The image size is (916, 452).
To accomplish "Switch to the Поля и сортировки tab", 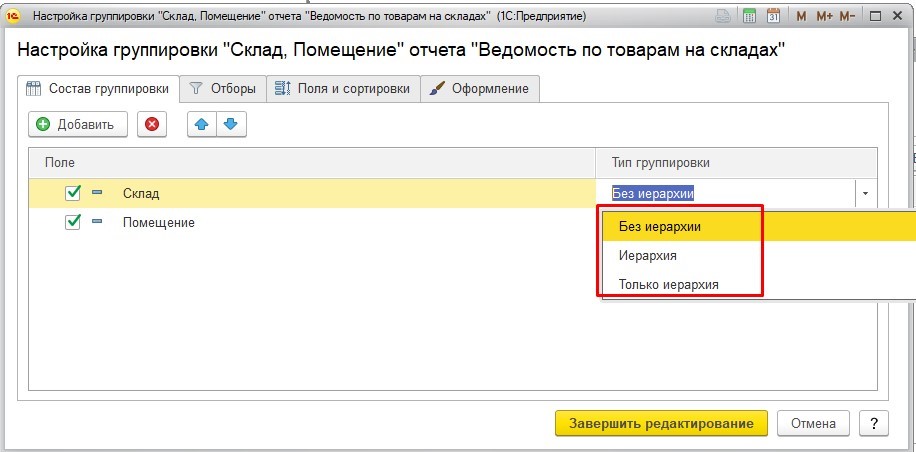I will (x=343, y=89).
